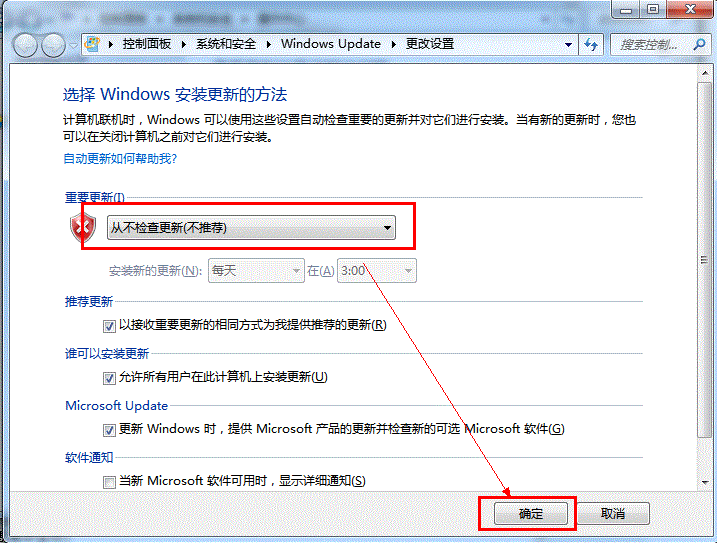Expand breadcrumb arrow after 控制面板
Screen dimensions: 717x543
tap(184, 44)
